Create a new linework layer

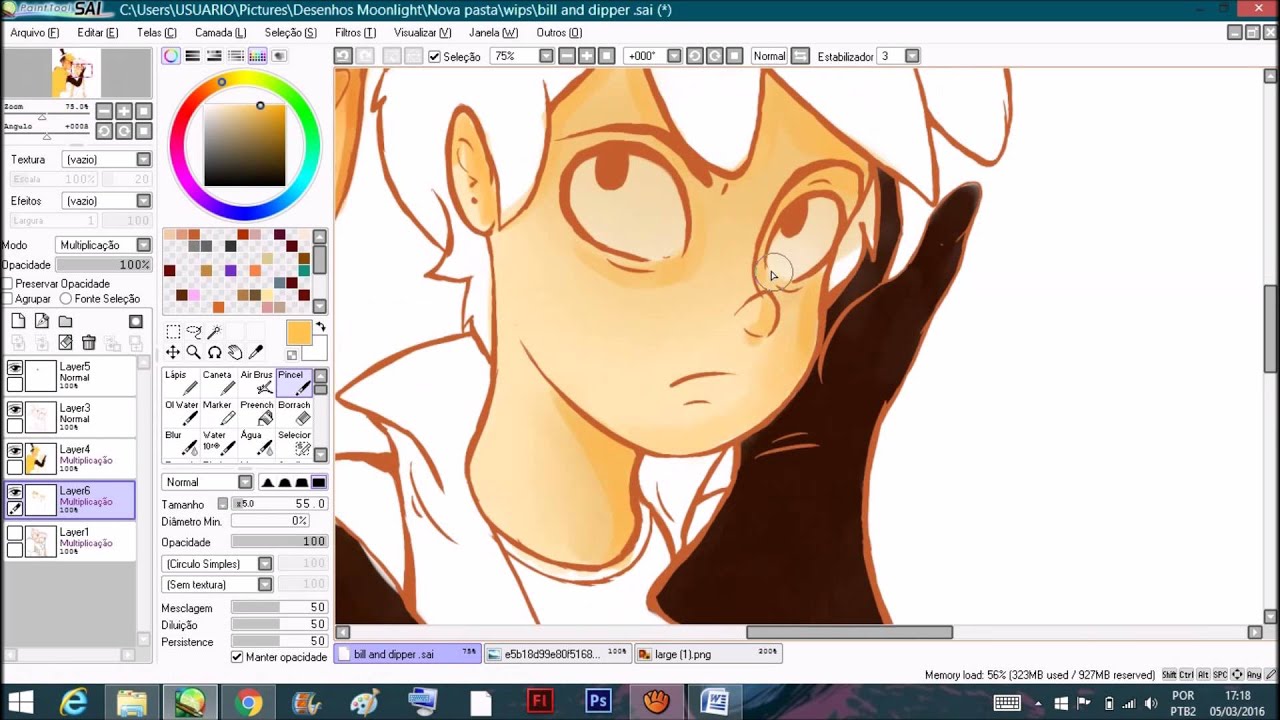click(42, 321)
